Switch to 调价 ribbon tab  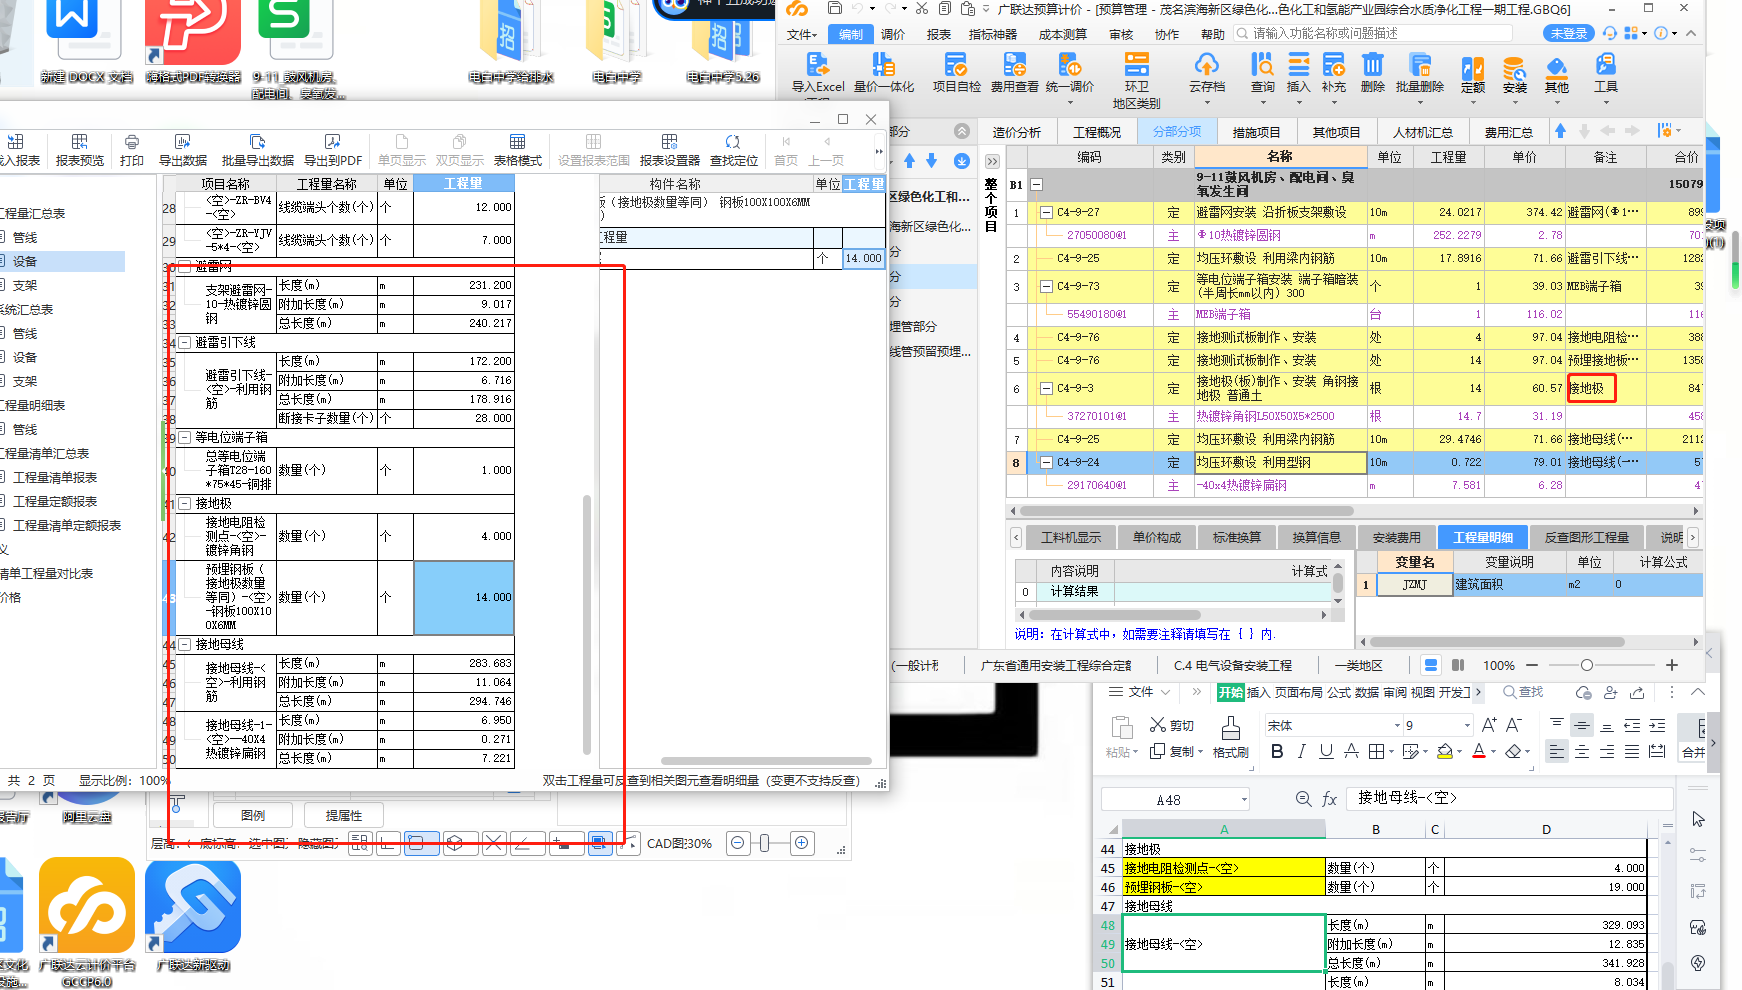893,34
